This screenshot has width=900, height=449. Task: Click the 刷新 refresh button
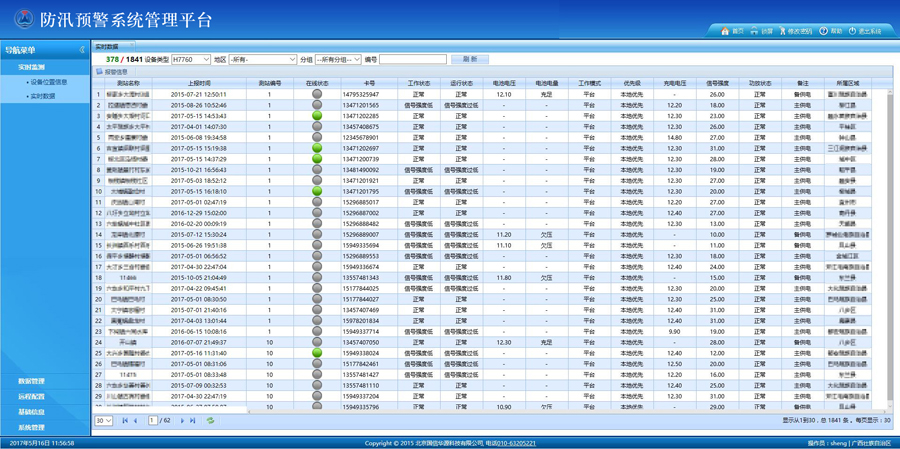pyautogui.click(x=470, y=59)
